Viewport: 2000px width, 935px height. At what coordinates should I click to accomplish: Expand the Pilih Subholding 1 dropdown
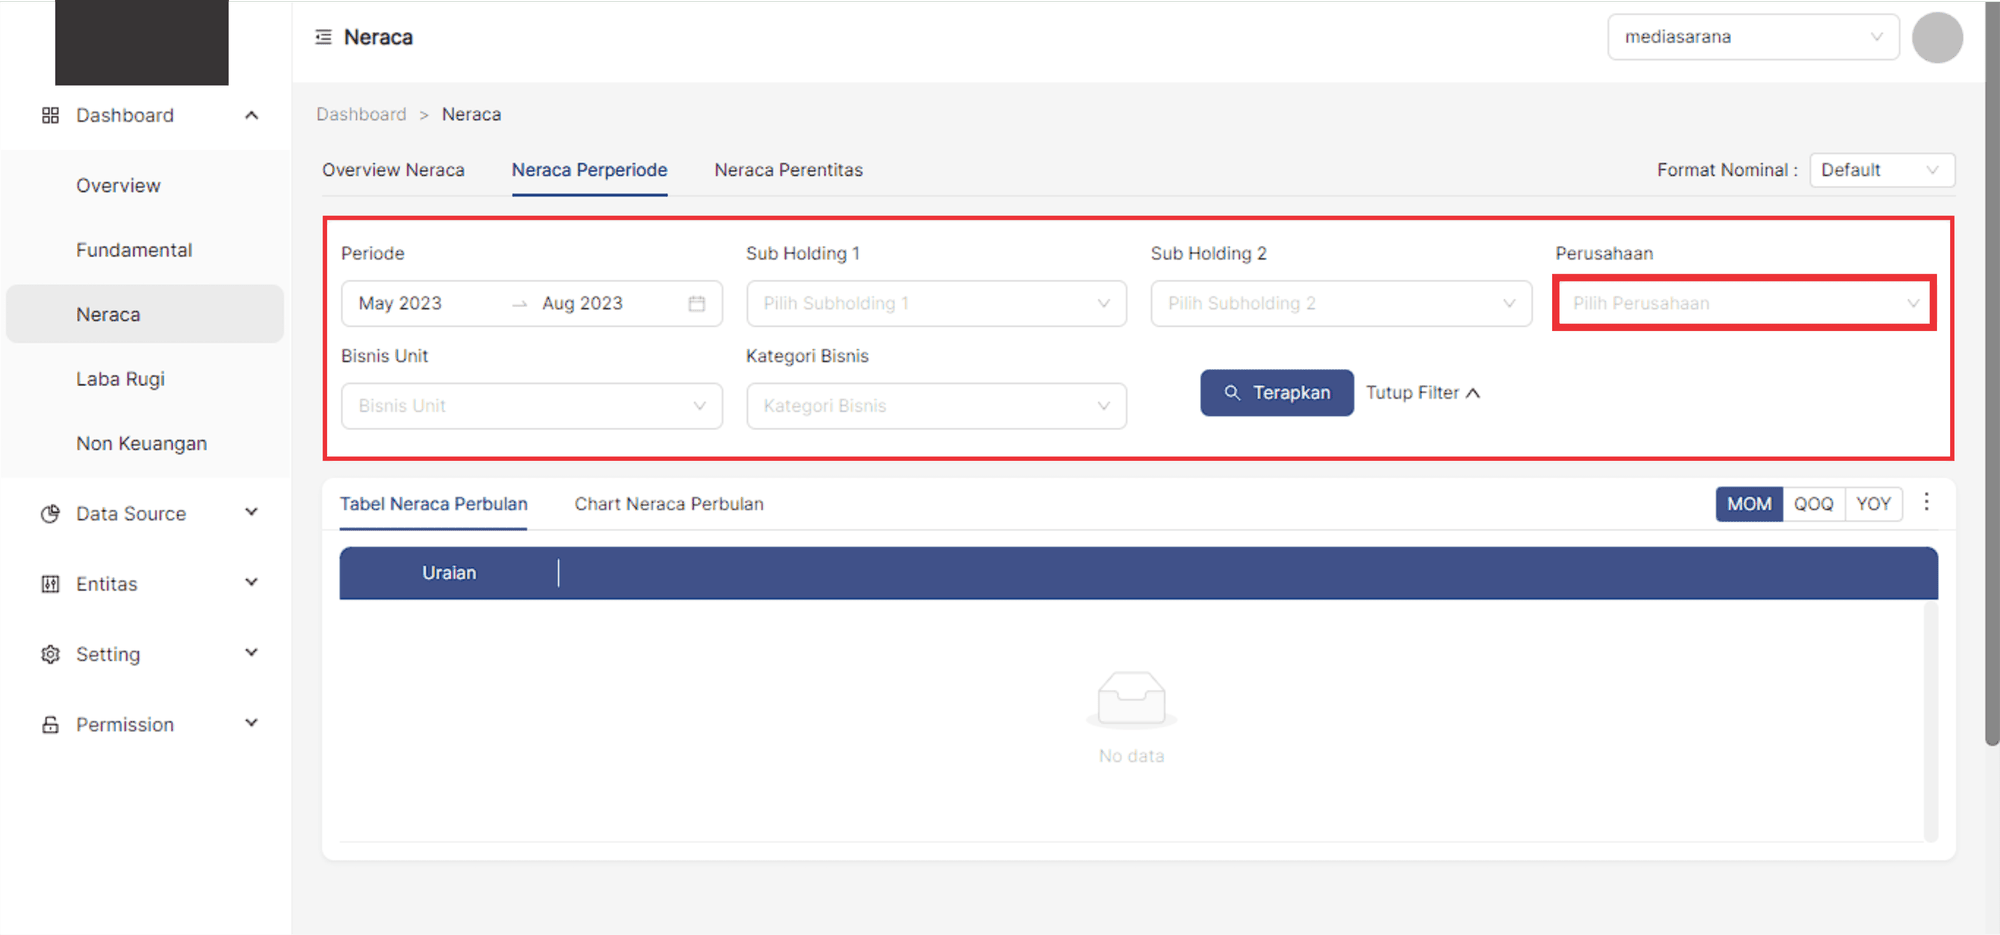click(936, 304)
